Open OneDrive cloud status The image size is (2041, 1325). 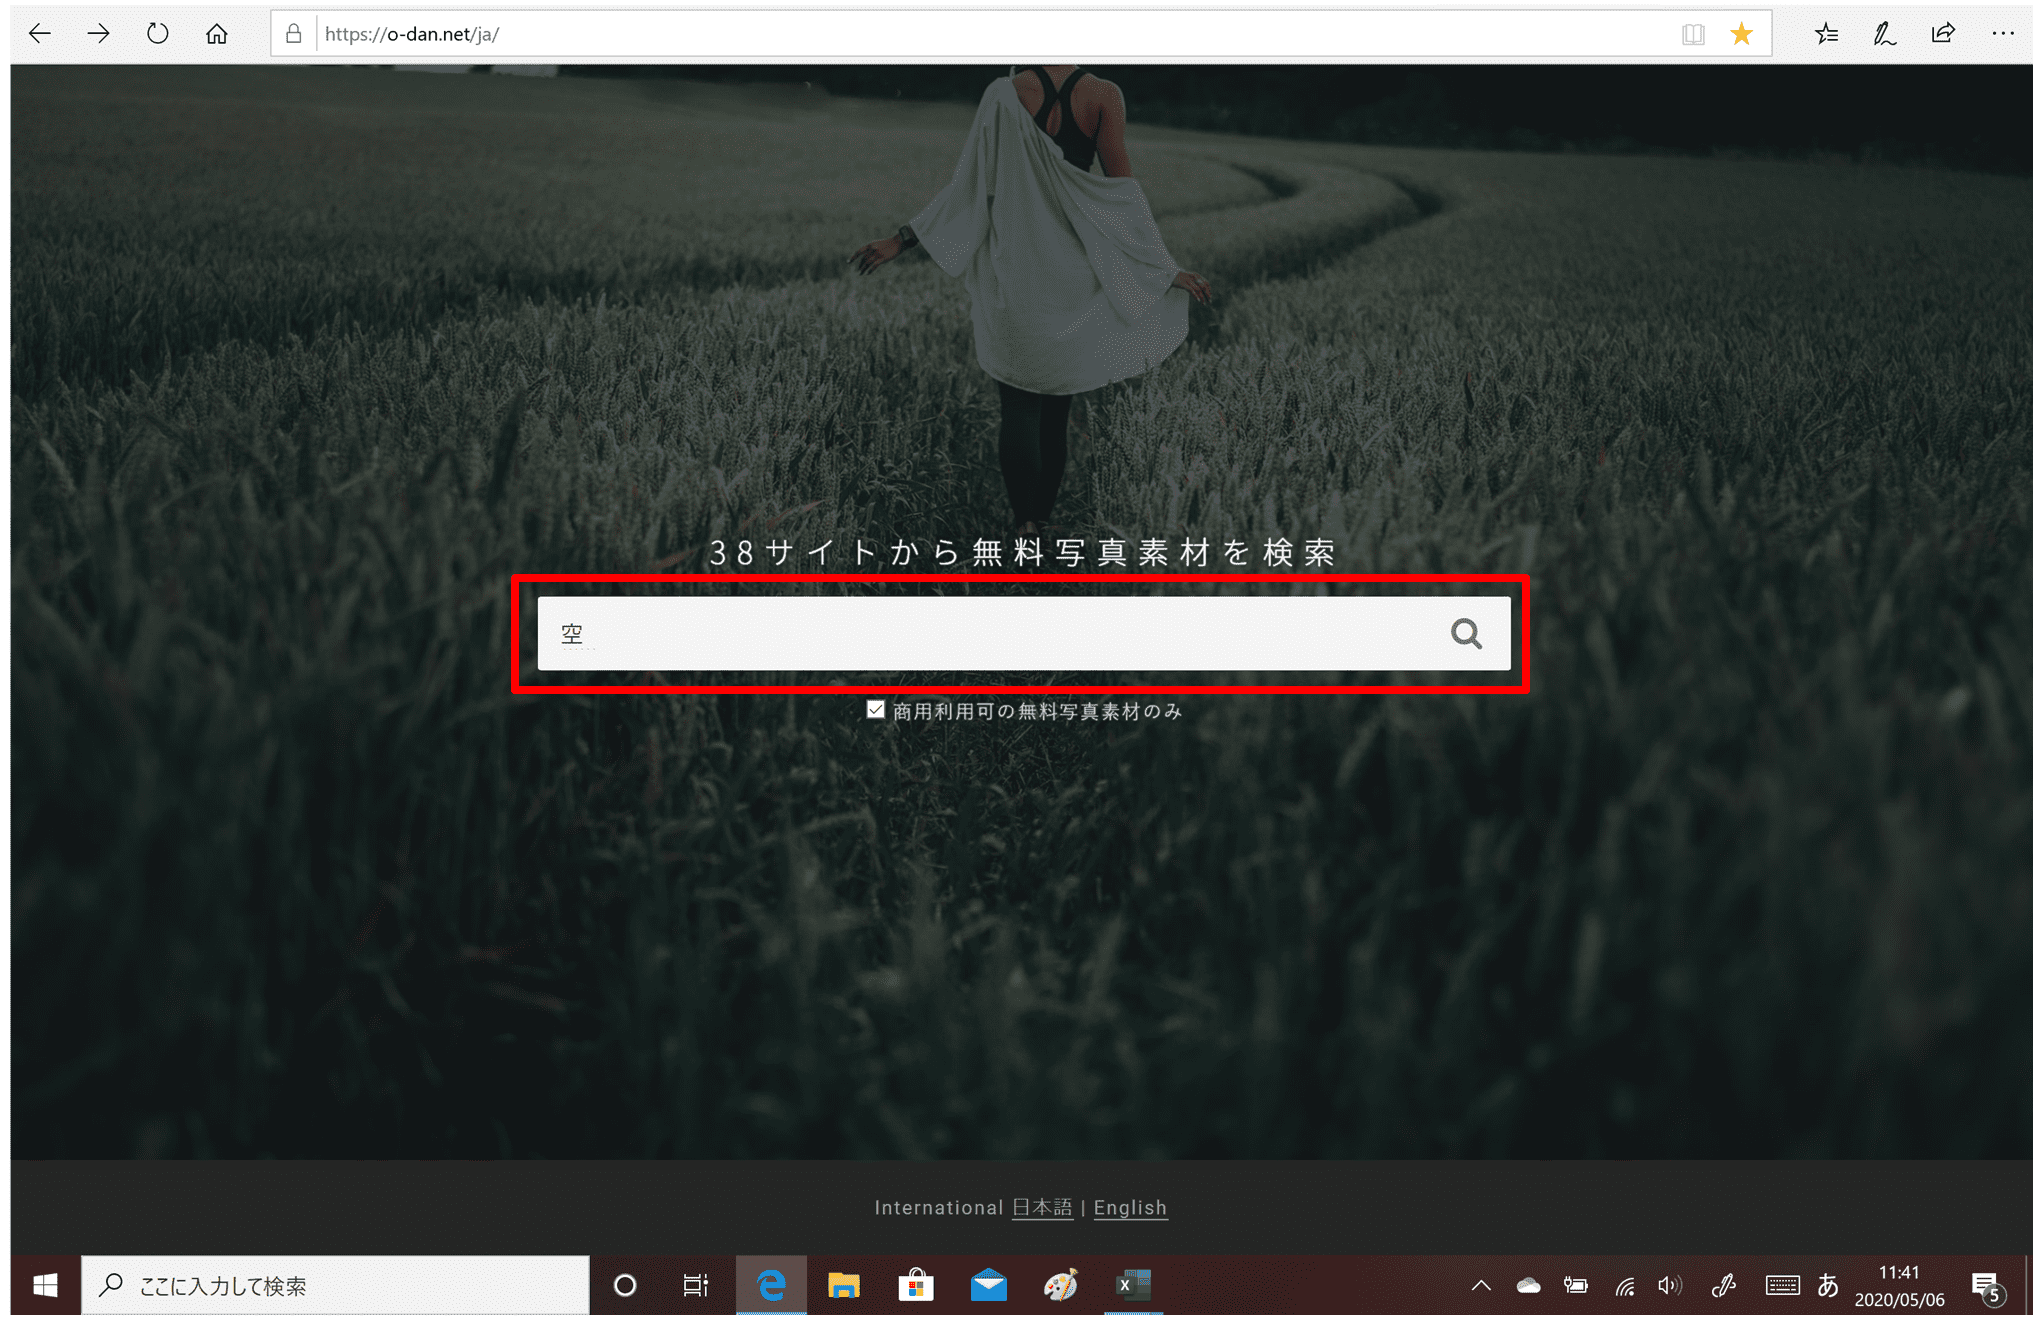point(1528,1286)
